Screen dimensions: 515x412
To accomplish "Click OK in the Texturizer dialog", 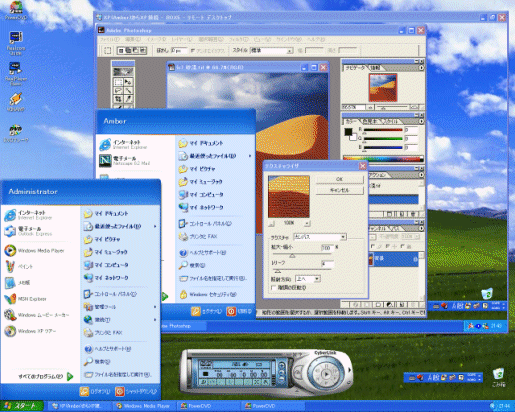I will click(x=339, y=179).
